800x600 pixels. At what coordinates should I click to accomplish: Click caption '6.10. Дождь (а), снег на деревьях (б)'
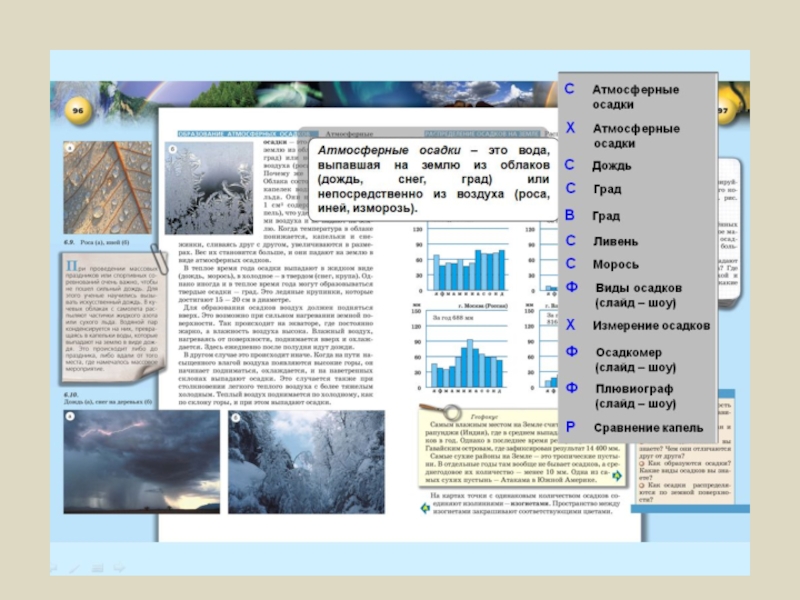108,398
